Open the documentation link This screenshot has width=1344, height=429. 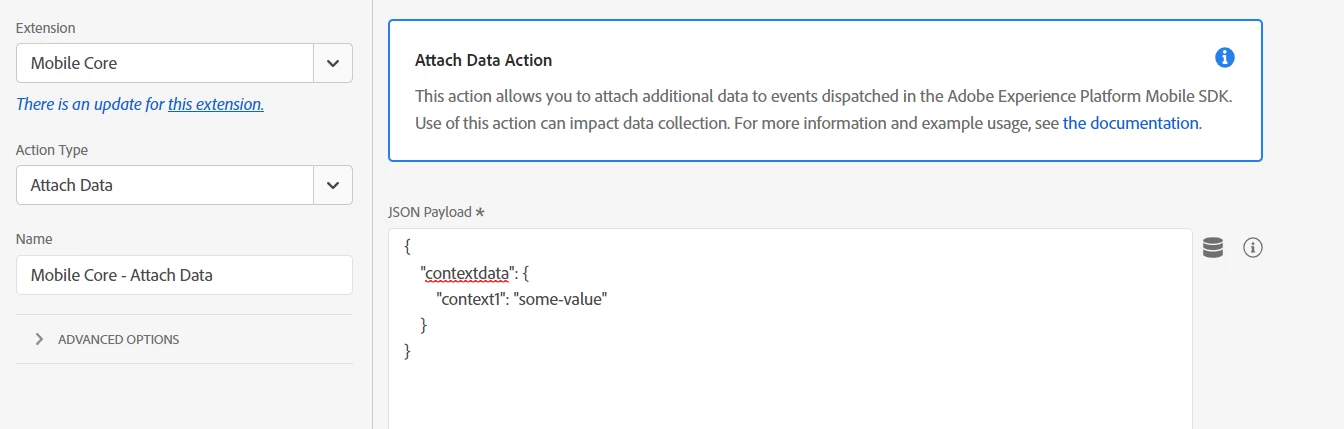coord(1130,123)
